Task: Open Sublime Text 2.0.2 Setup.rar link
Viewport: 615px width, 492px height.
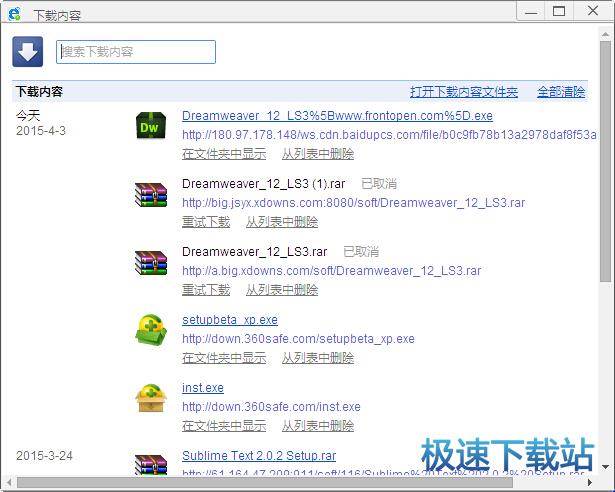Action: (x=259, y=456)
